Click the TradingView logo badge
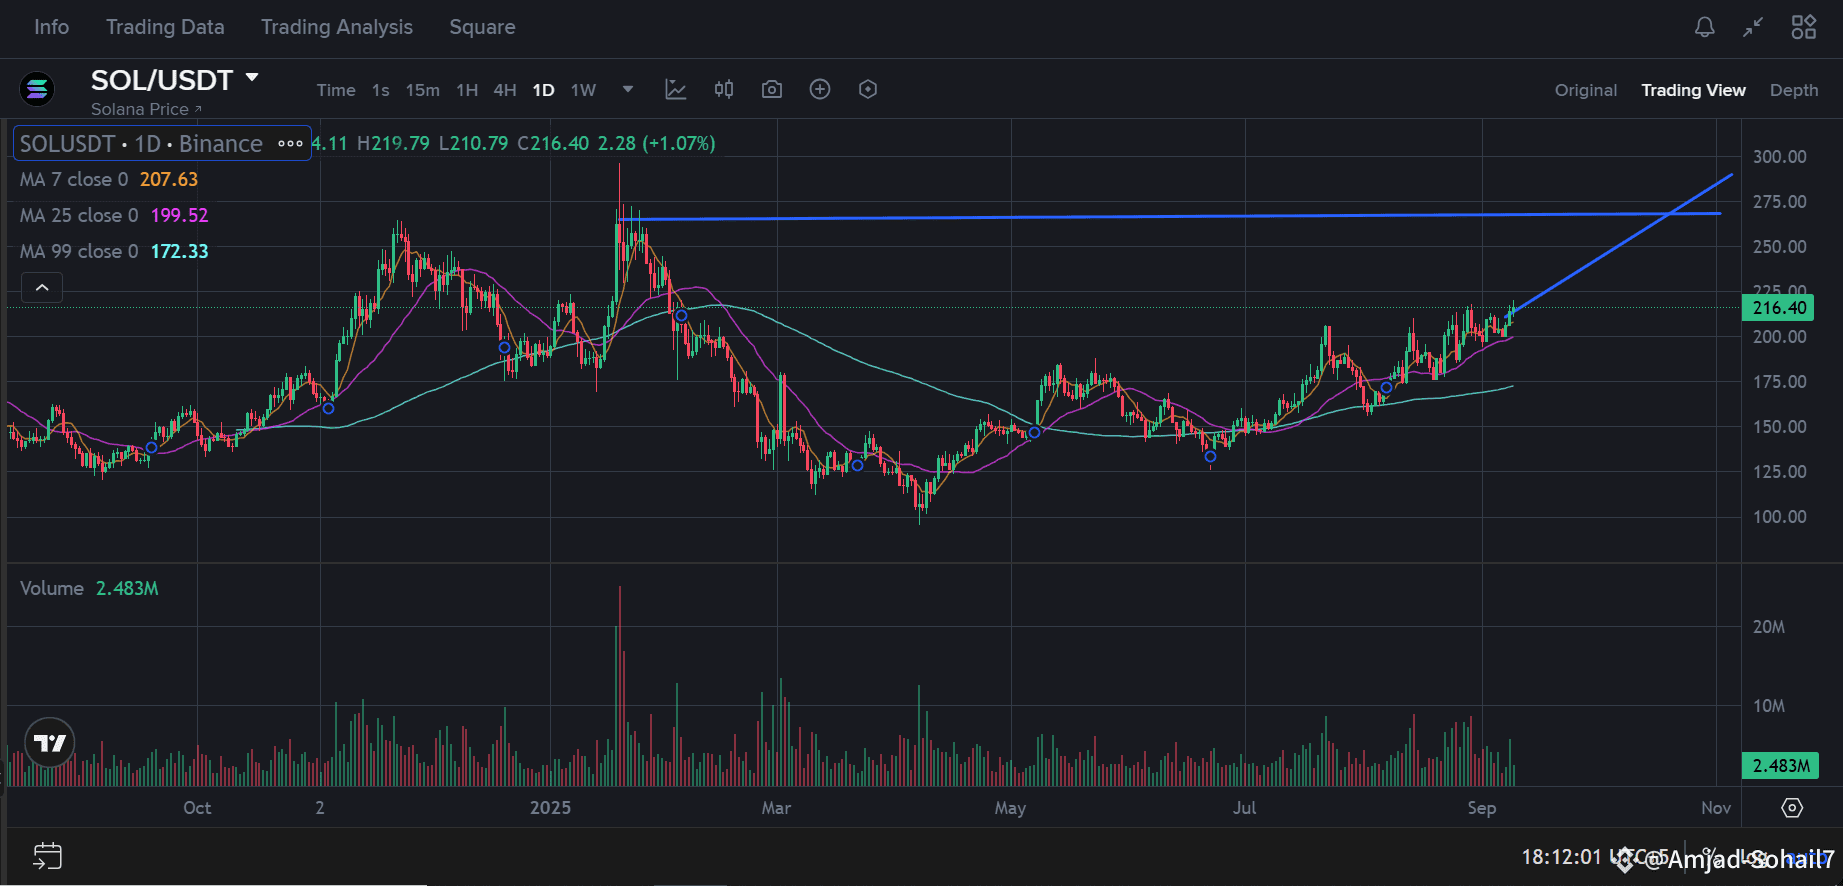1843x886 pixels. pyautogui.click(x=50, y=743)
